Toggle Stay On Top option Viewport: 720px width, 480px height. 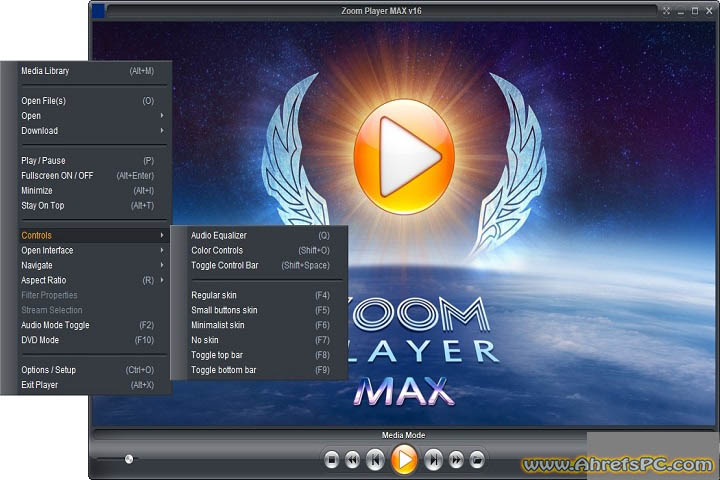[94, 205]
